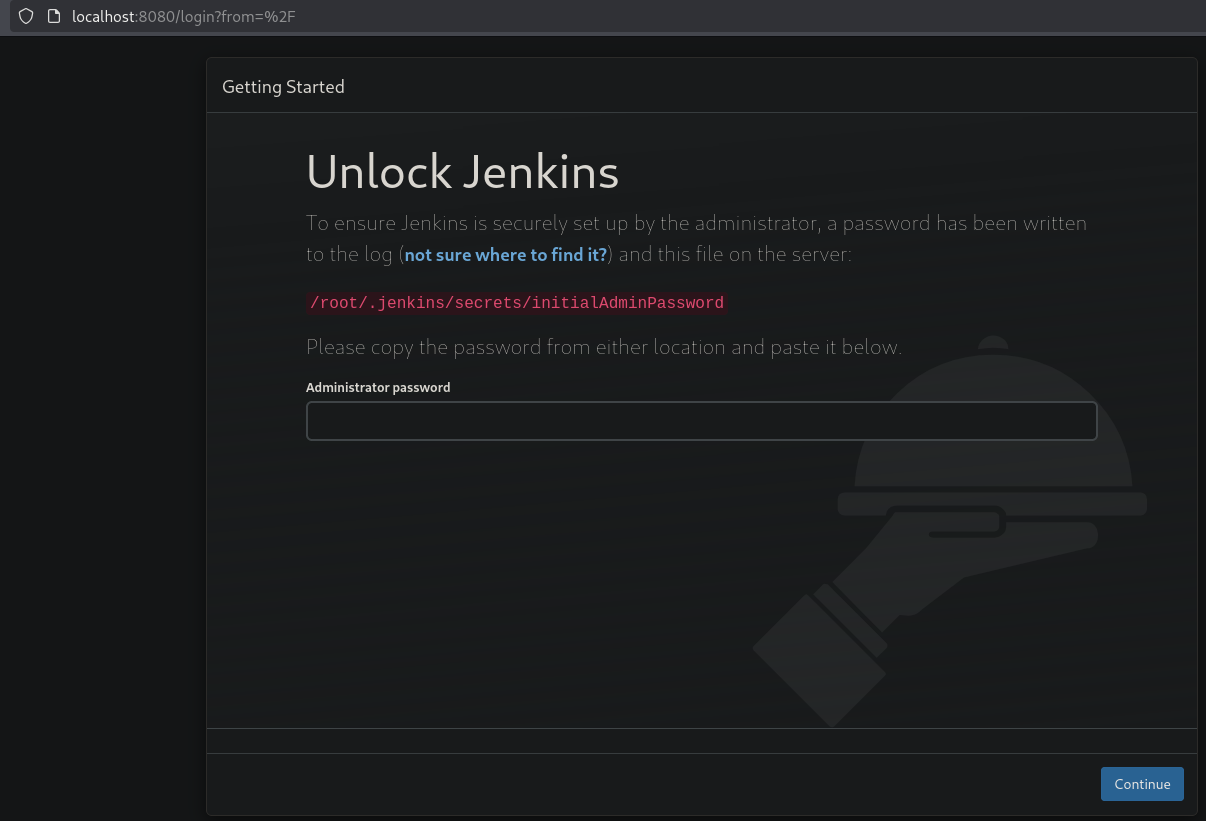Click the 'localhost' host in the URL
1206x821 pixels.
(103, 16)
